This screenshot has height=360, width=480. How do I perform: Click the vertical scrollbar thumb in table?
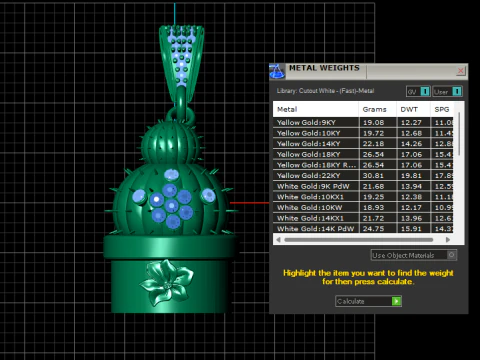click(459, 133)
